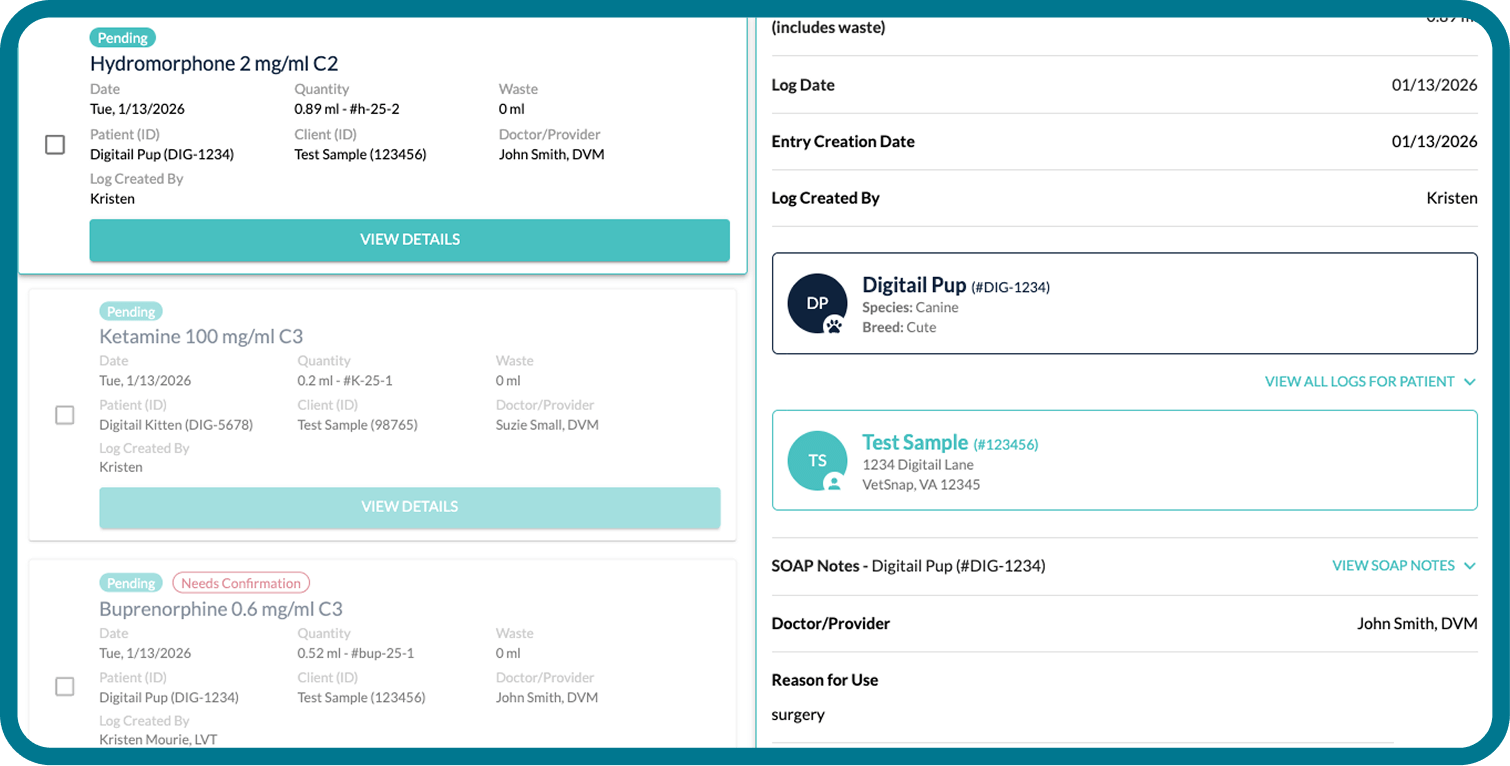Click Pending badge on Ketamine log
The width and height of the screenshot is (1510, 766).
click(x=131, y=311)
